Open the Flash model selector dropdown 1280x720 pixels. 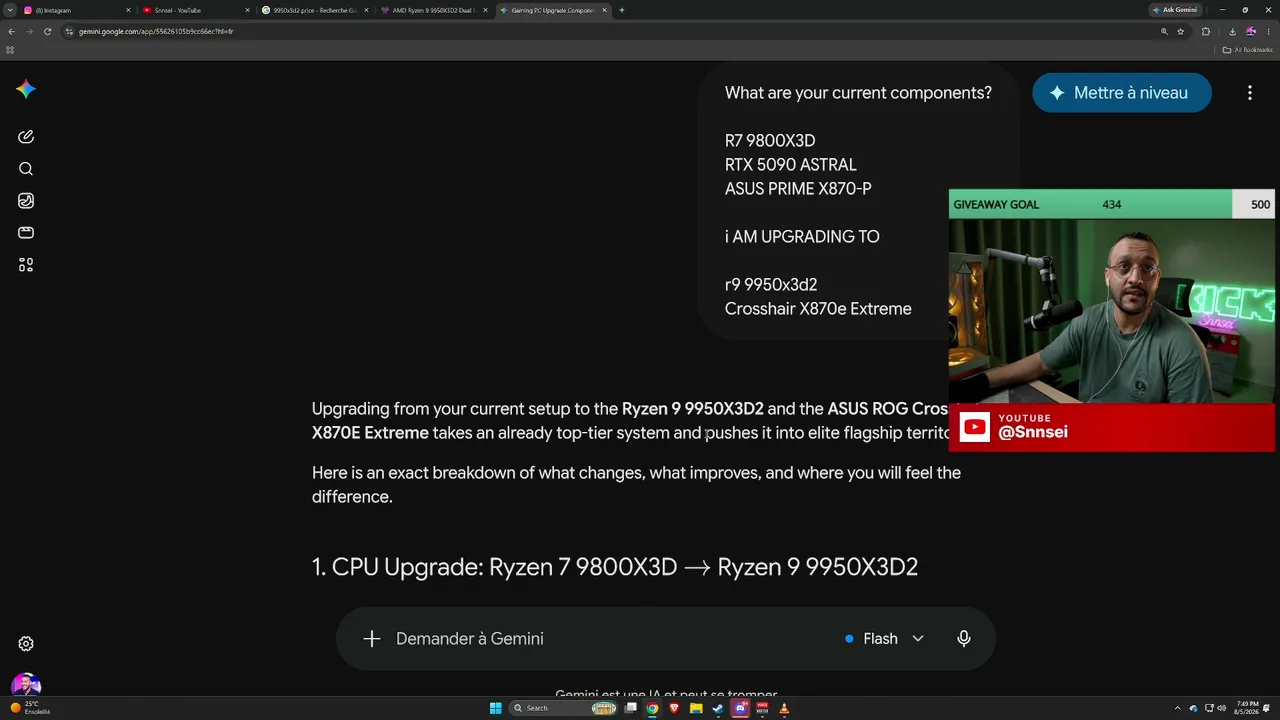tap(884, 639)
